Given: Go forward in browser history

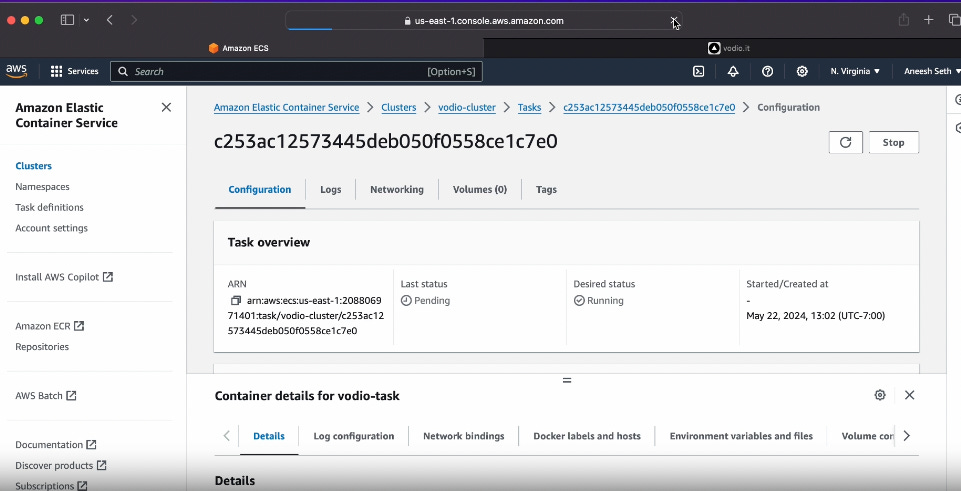Looking at the screenshot, I should point(134,20).
